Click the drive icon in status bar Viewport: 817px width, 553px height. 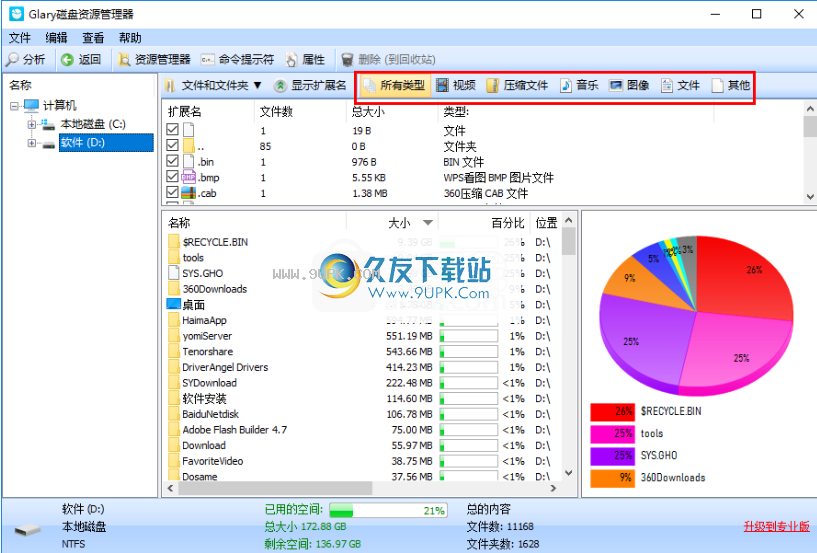28,531
